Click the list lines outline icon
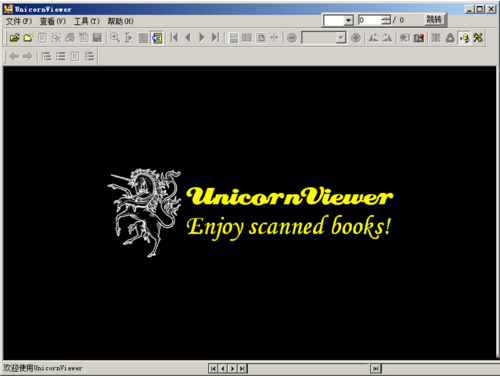Image resolution: width=500 pixels, height=378 pixels. [61, 56]
